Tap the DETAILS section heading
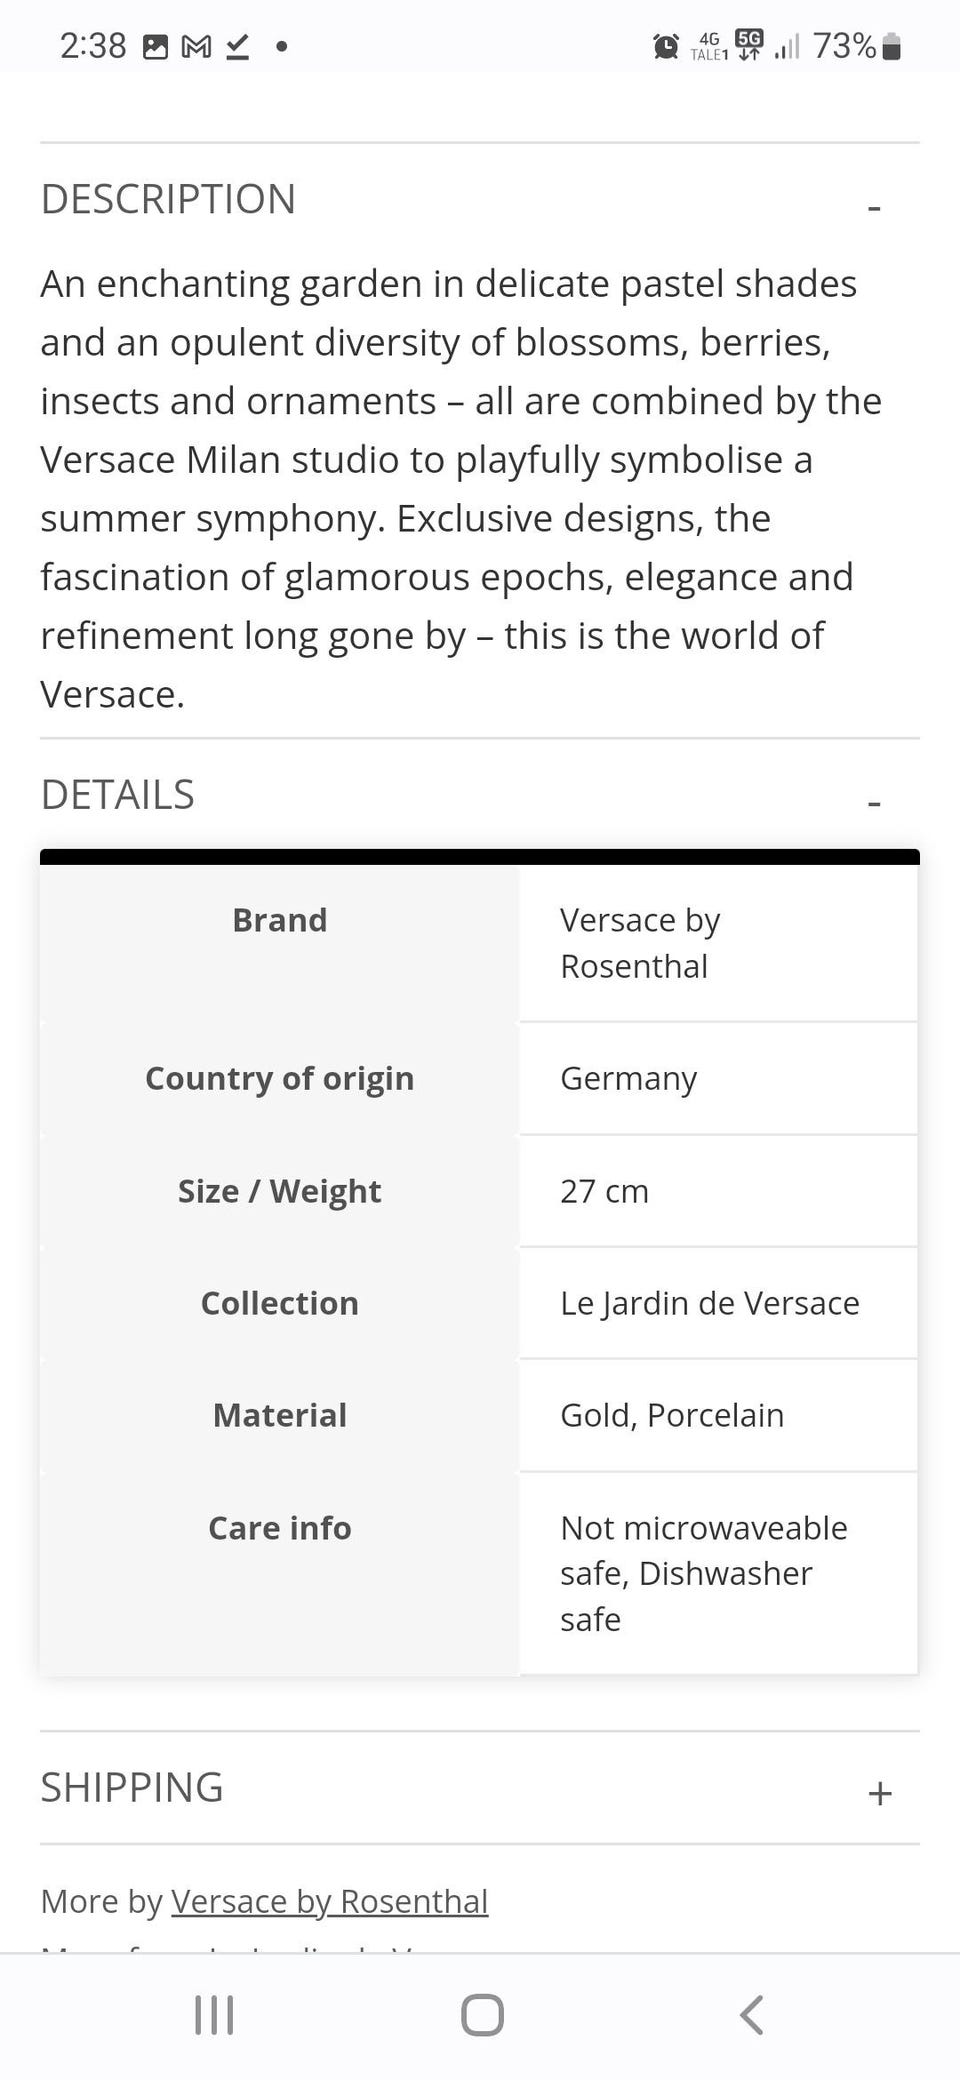960x2080 pixels. pos(118,795)
